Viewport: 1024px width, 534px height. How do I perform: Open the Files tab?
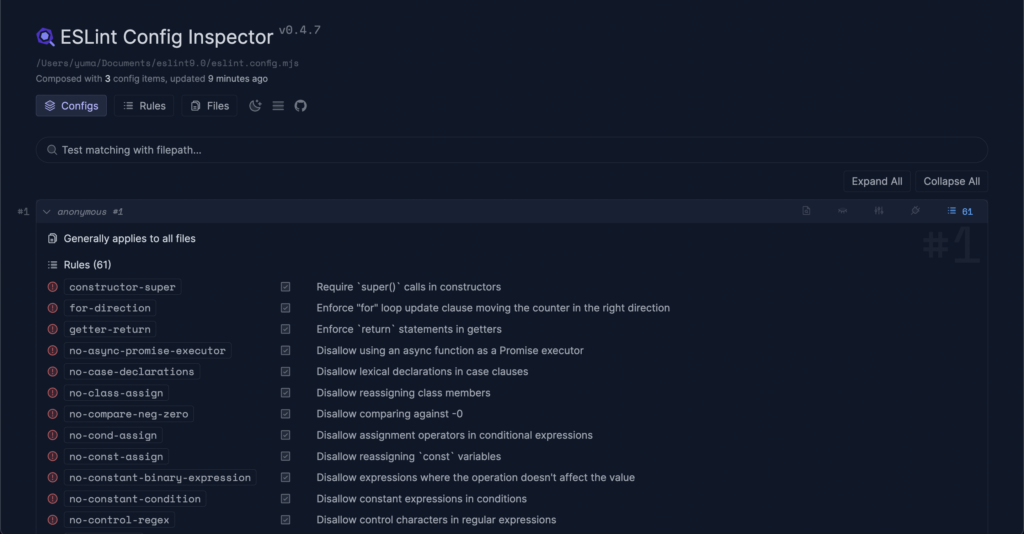(209, 106)
